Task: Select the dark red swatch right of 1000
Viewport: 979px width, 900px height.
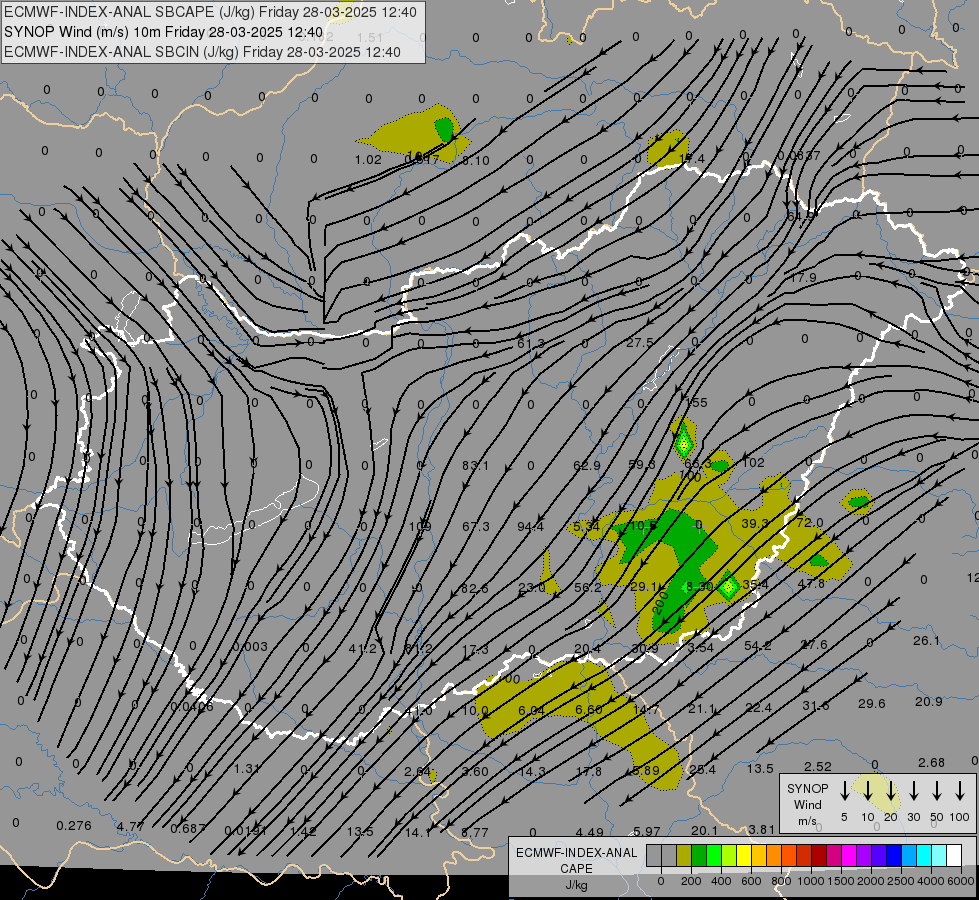Action: click(819, 856)
